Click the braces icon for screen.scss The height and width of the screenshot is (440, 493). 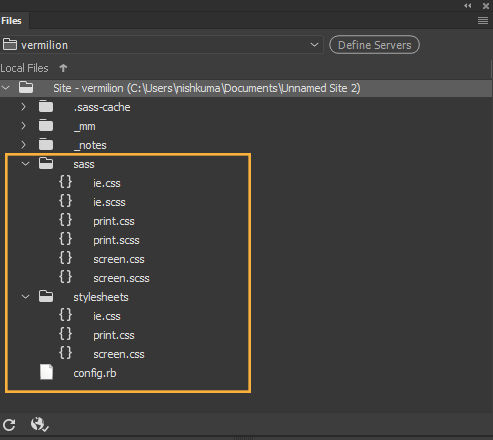click(65, 277)
